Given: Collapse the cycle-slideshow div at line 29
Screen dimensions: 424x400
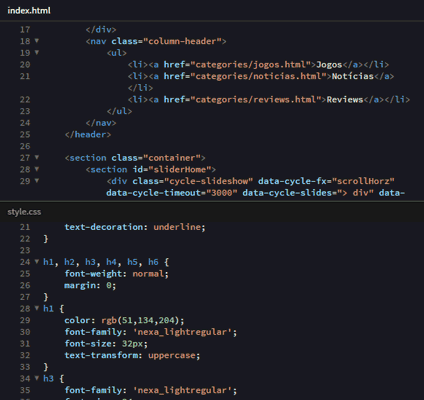Looking at the screenshot, I should pos(37,181).
